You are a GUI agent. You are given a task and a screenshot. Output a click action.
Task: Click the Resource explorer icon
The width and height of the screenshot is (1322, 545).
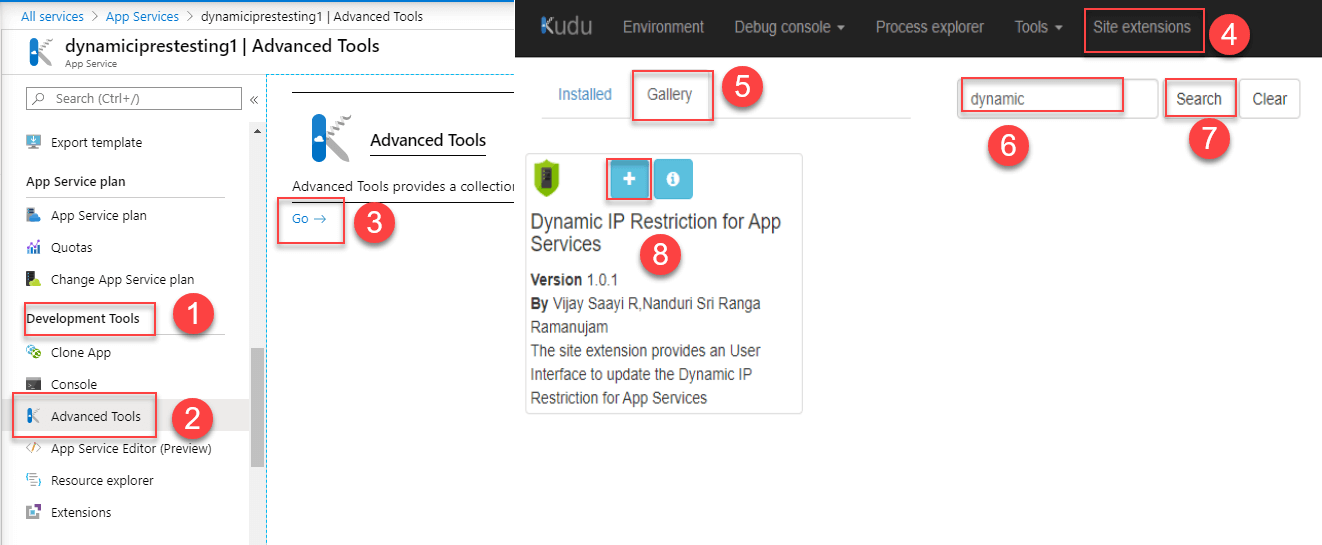[34, 480]
